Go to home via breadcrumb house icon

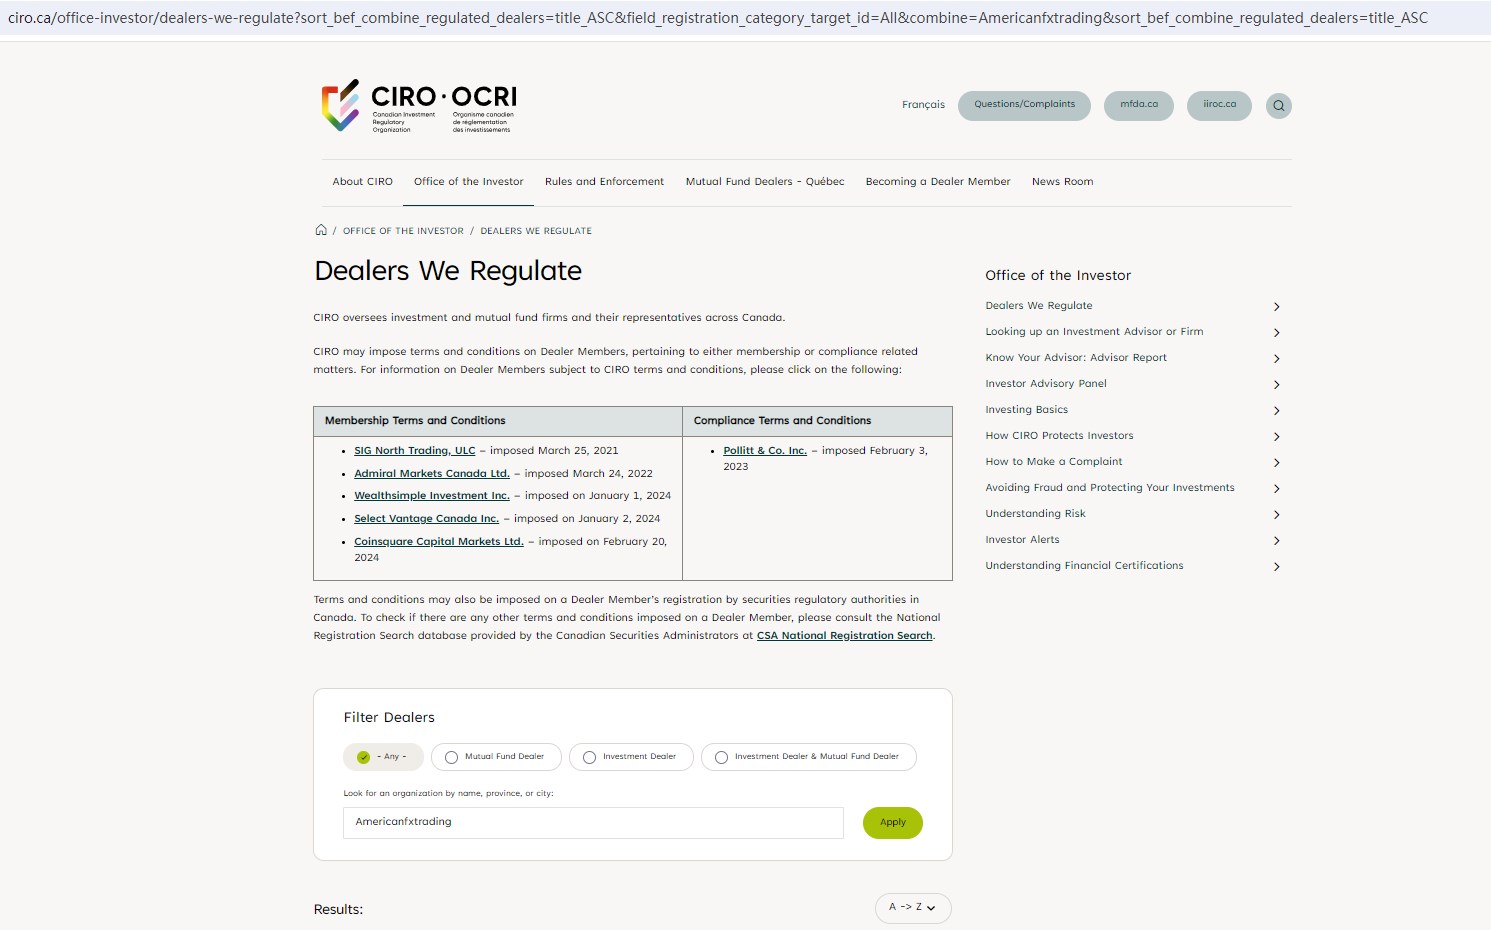click(321, 230)
